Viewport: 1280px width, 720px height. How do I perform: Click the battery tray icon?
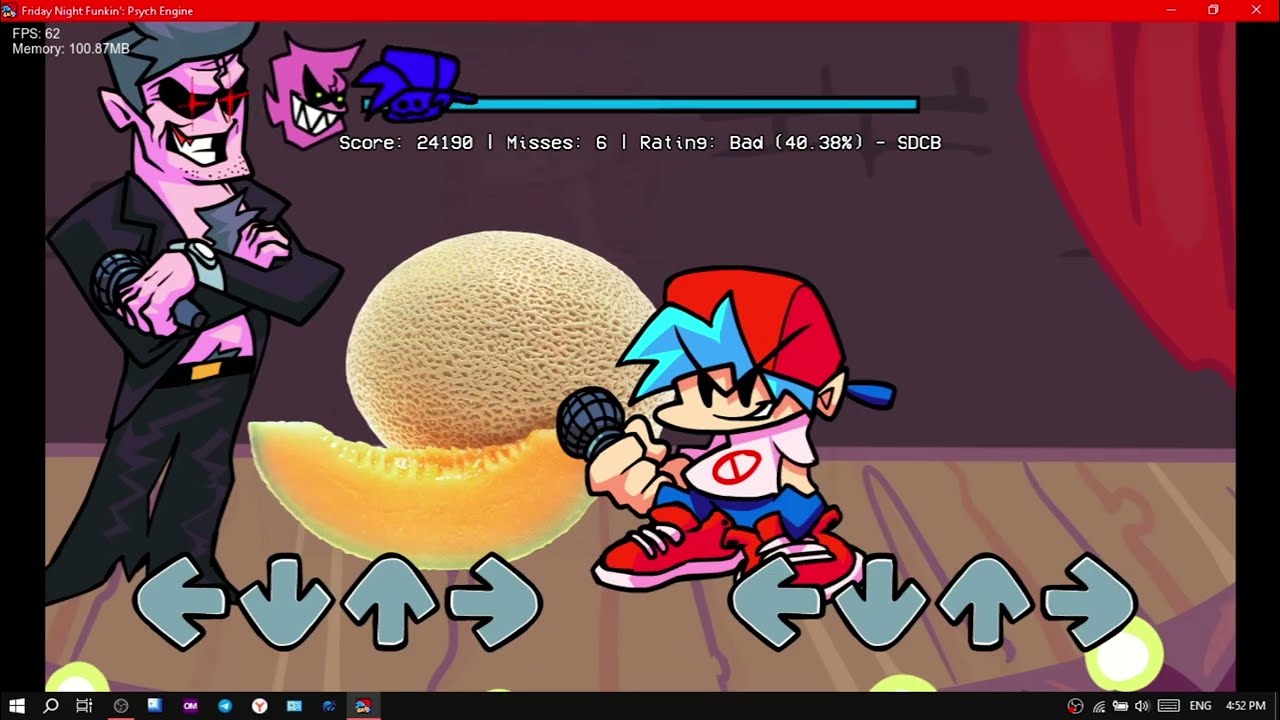point(1120,706)
